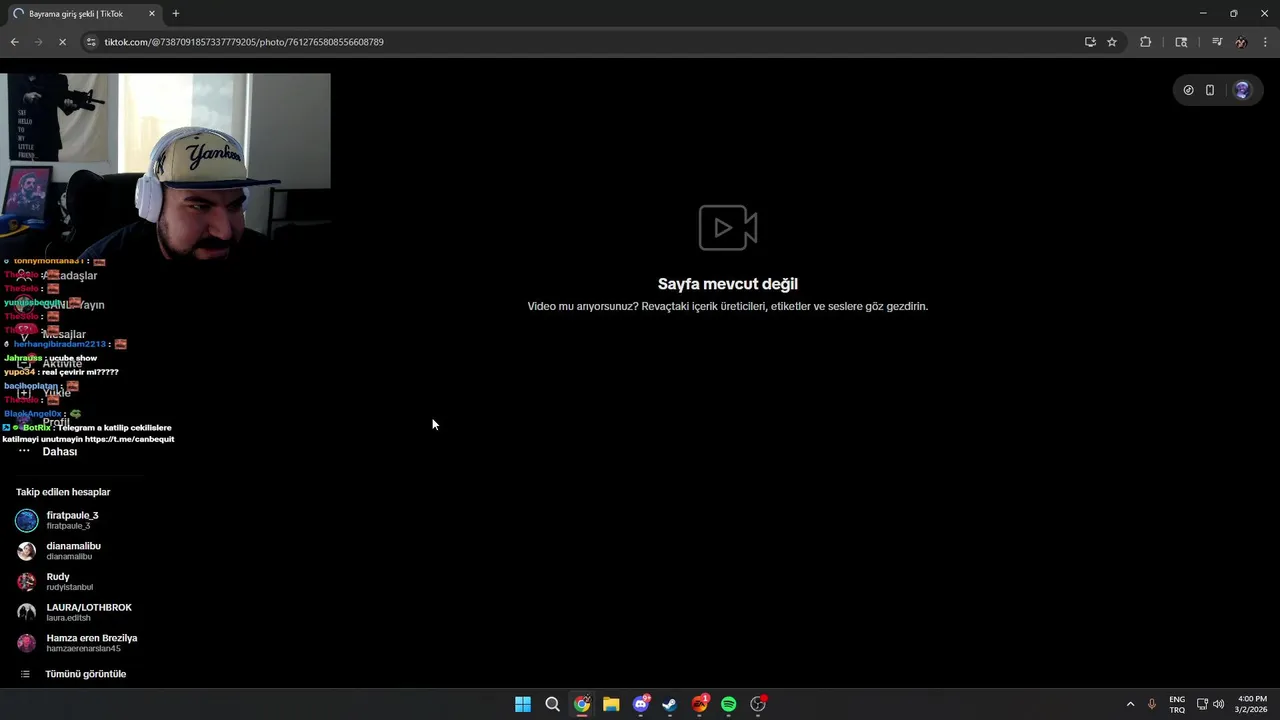Click the install app icon in address bar
The width and height of the screenshot is (1280, 720).
coord(1090,42)
